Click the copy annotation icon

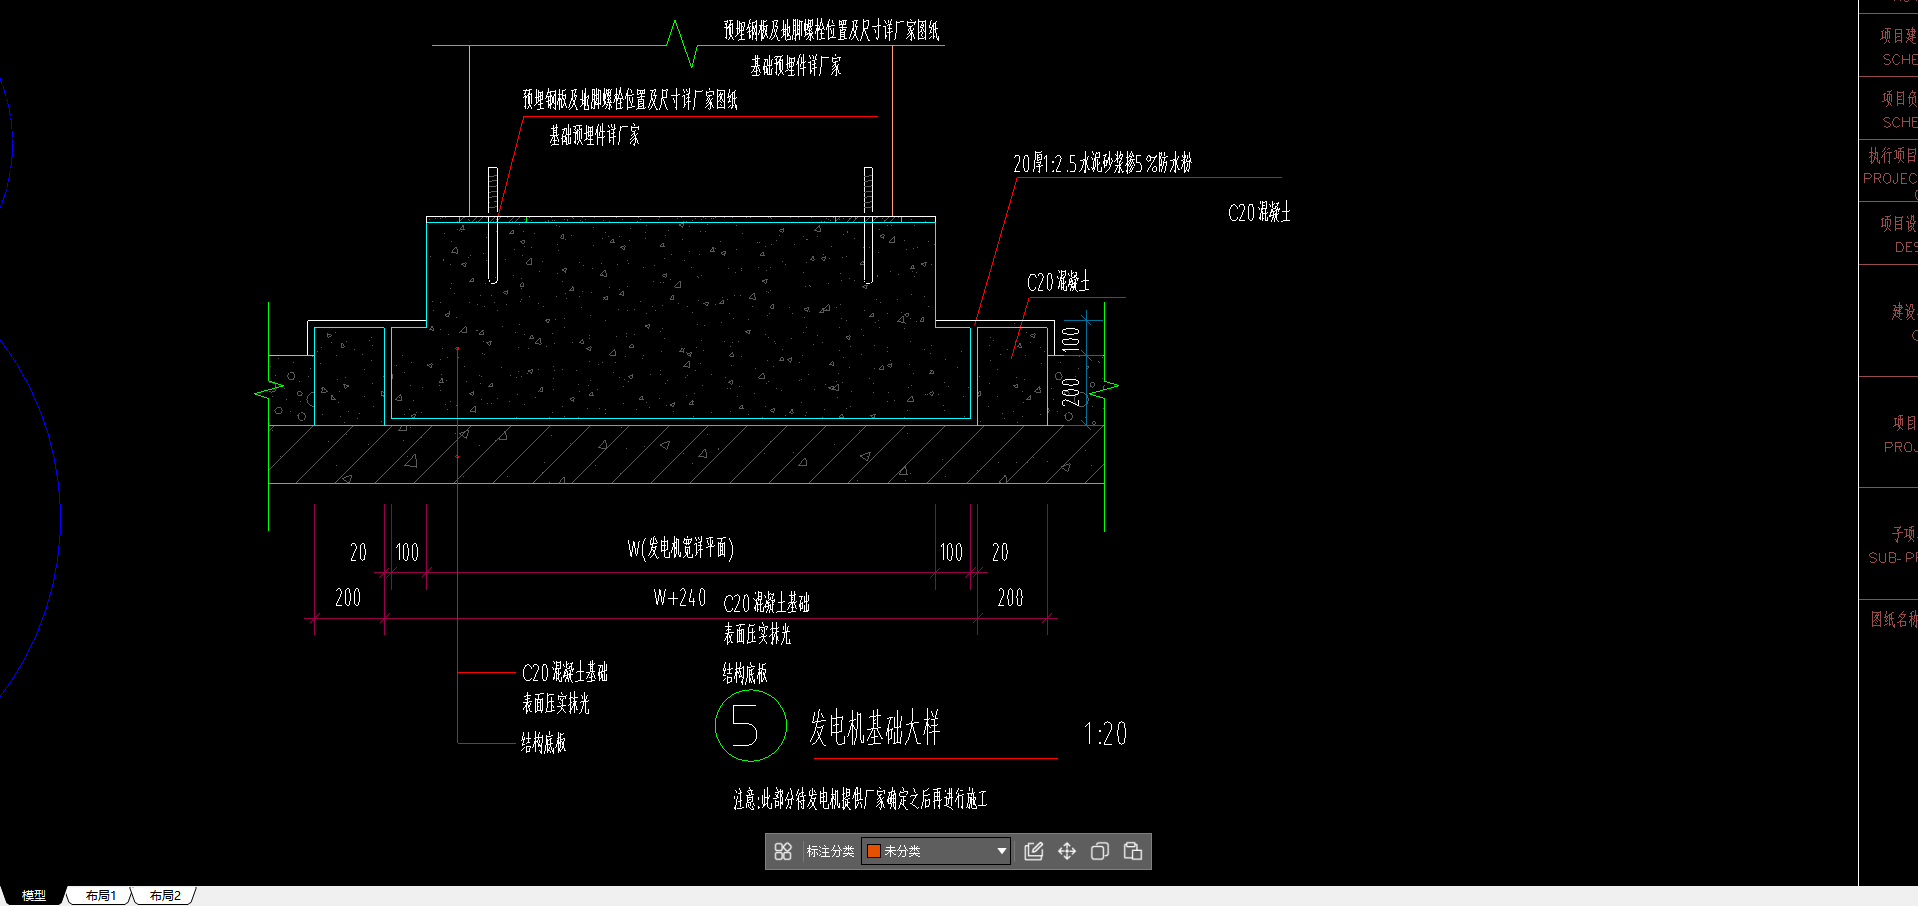tap(1100, 851)
